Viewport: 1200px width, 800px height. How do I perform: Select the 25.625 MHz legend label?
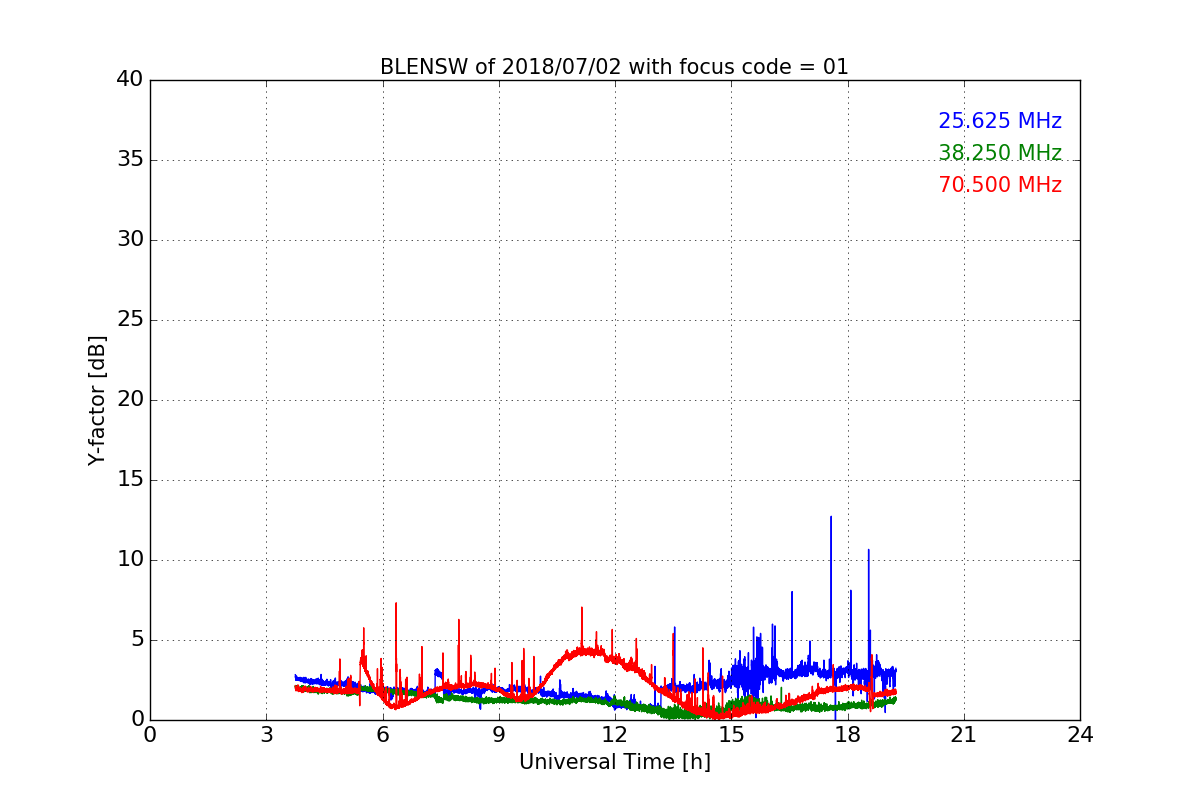pyautogui.click(x=1000, y=121)
